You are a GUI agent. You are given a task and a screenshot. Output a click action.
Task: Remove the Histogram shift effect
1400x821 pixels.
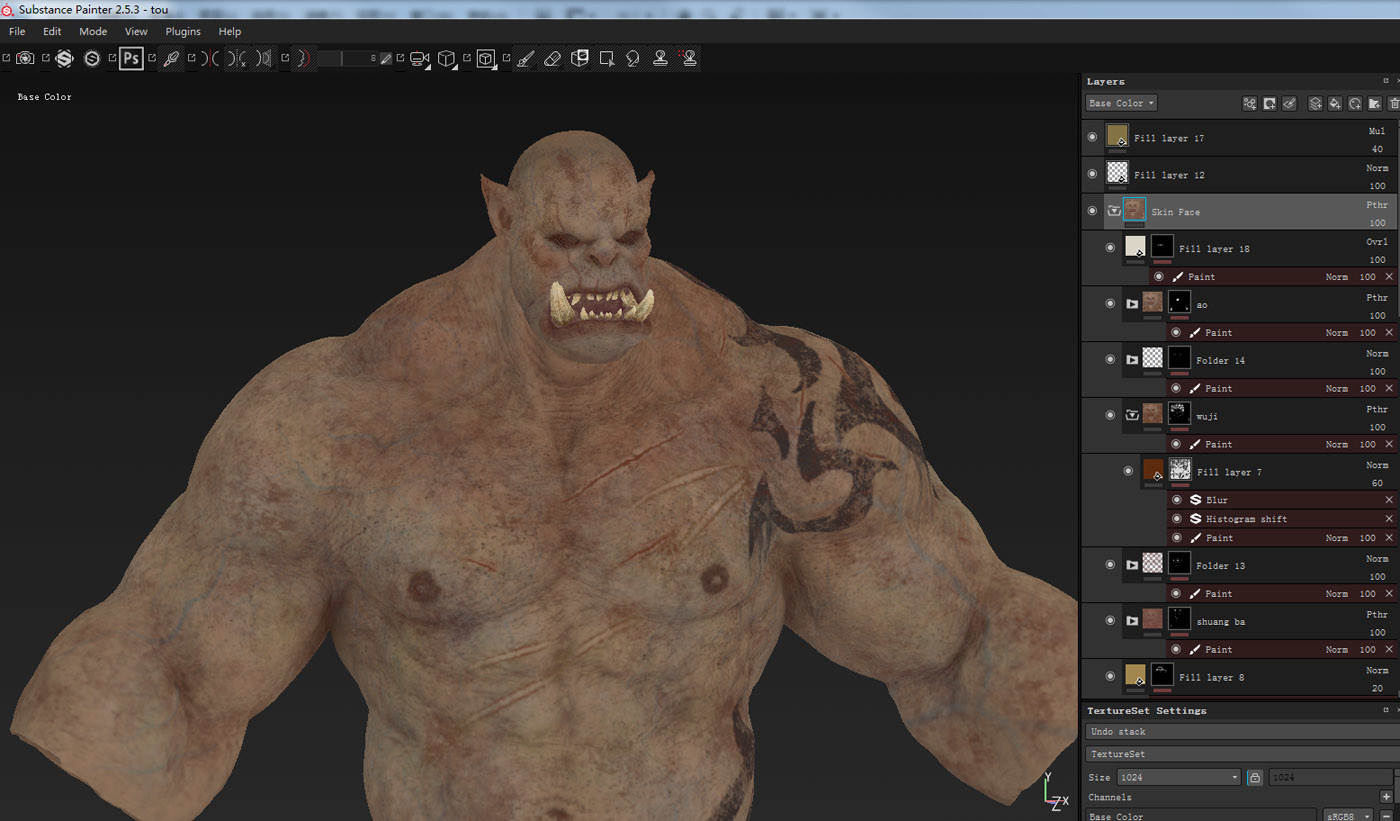coord(1389,518)
